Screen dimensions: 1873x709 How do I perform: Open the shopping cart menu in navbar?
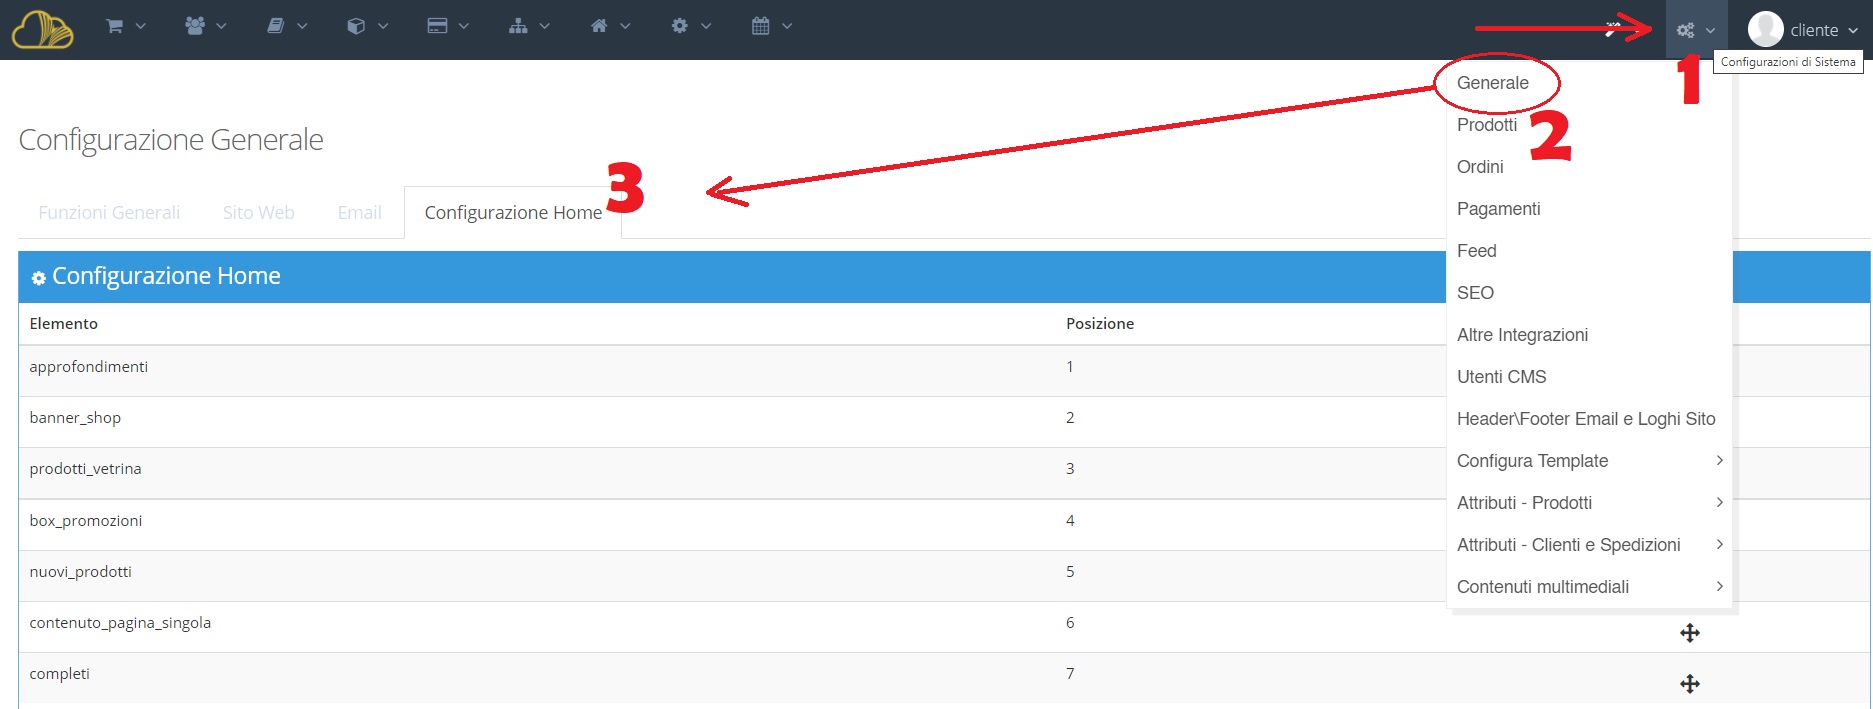[x=126, y=27]
